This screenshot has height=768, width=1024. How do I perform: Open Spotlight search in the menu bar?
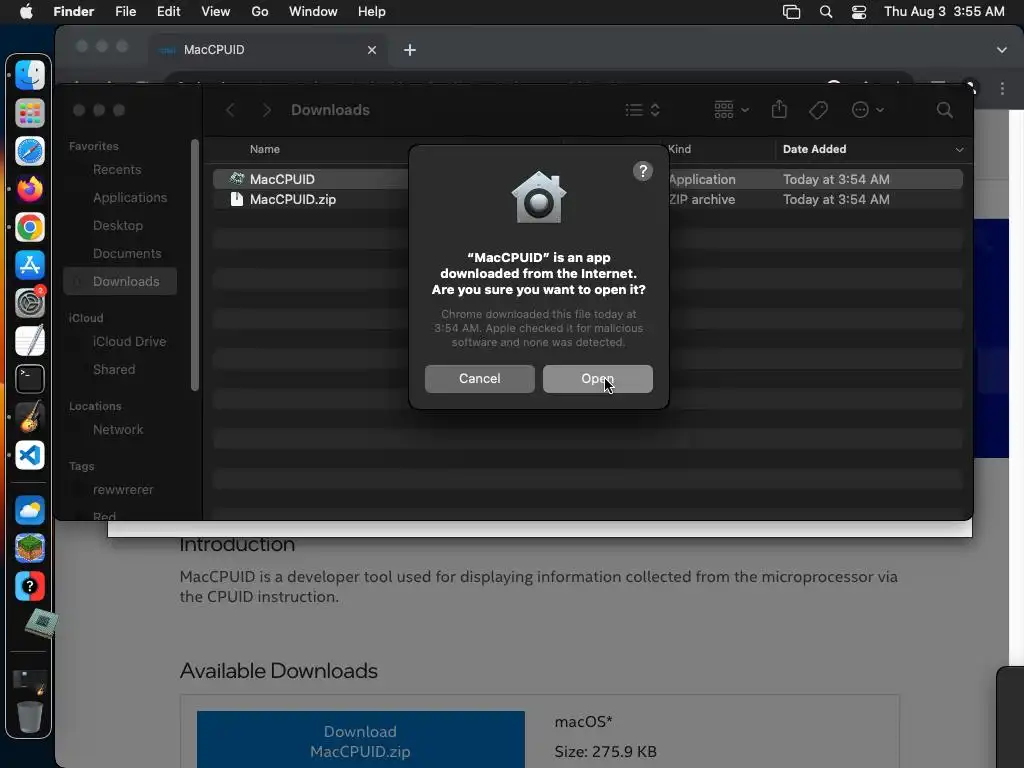[825, 12]
